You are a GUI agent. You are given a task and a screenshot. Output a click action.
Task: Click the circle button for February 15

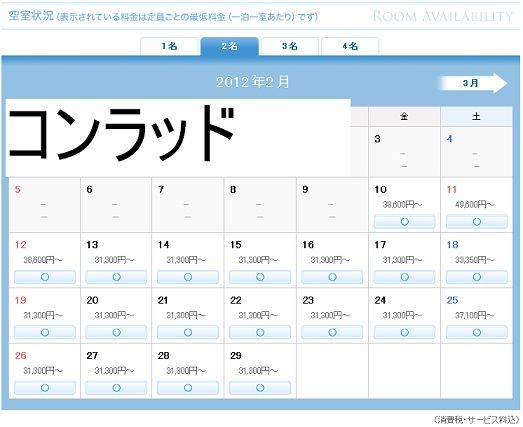pyautogui.click(x=260, y=277)
